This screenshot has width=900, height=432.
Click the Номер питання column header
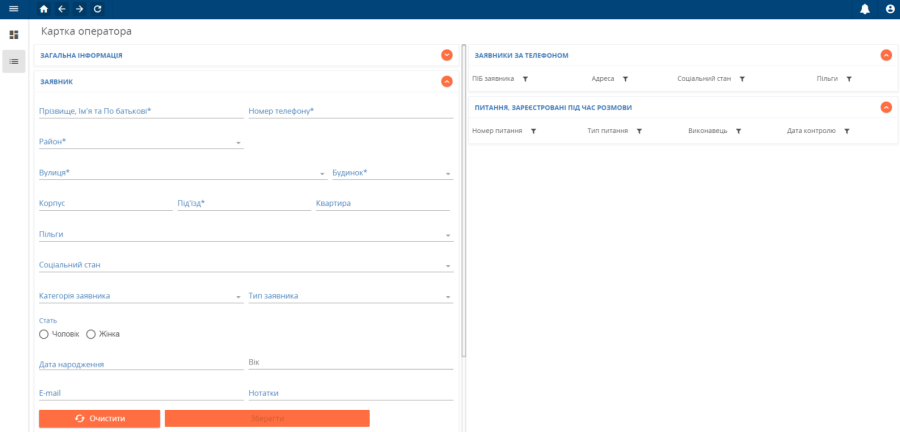pyautogui.click(x=497, y=131)
